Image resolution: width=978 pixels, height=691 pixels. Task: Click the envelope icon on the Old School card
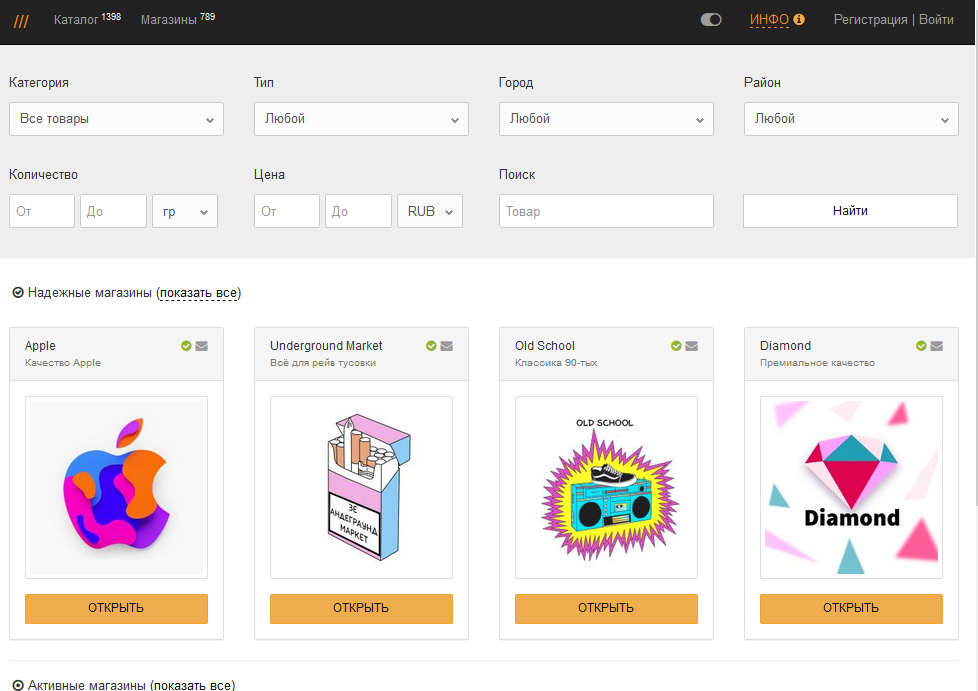click(690, 345)
